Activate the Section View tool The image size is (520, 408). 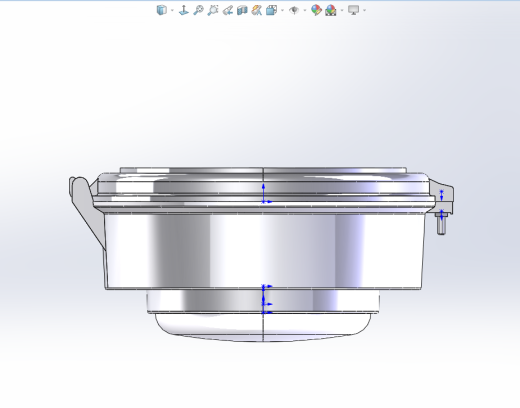point(242,10)
